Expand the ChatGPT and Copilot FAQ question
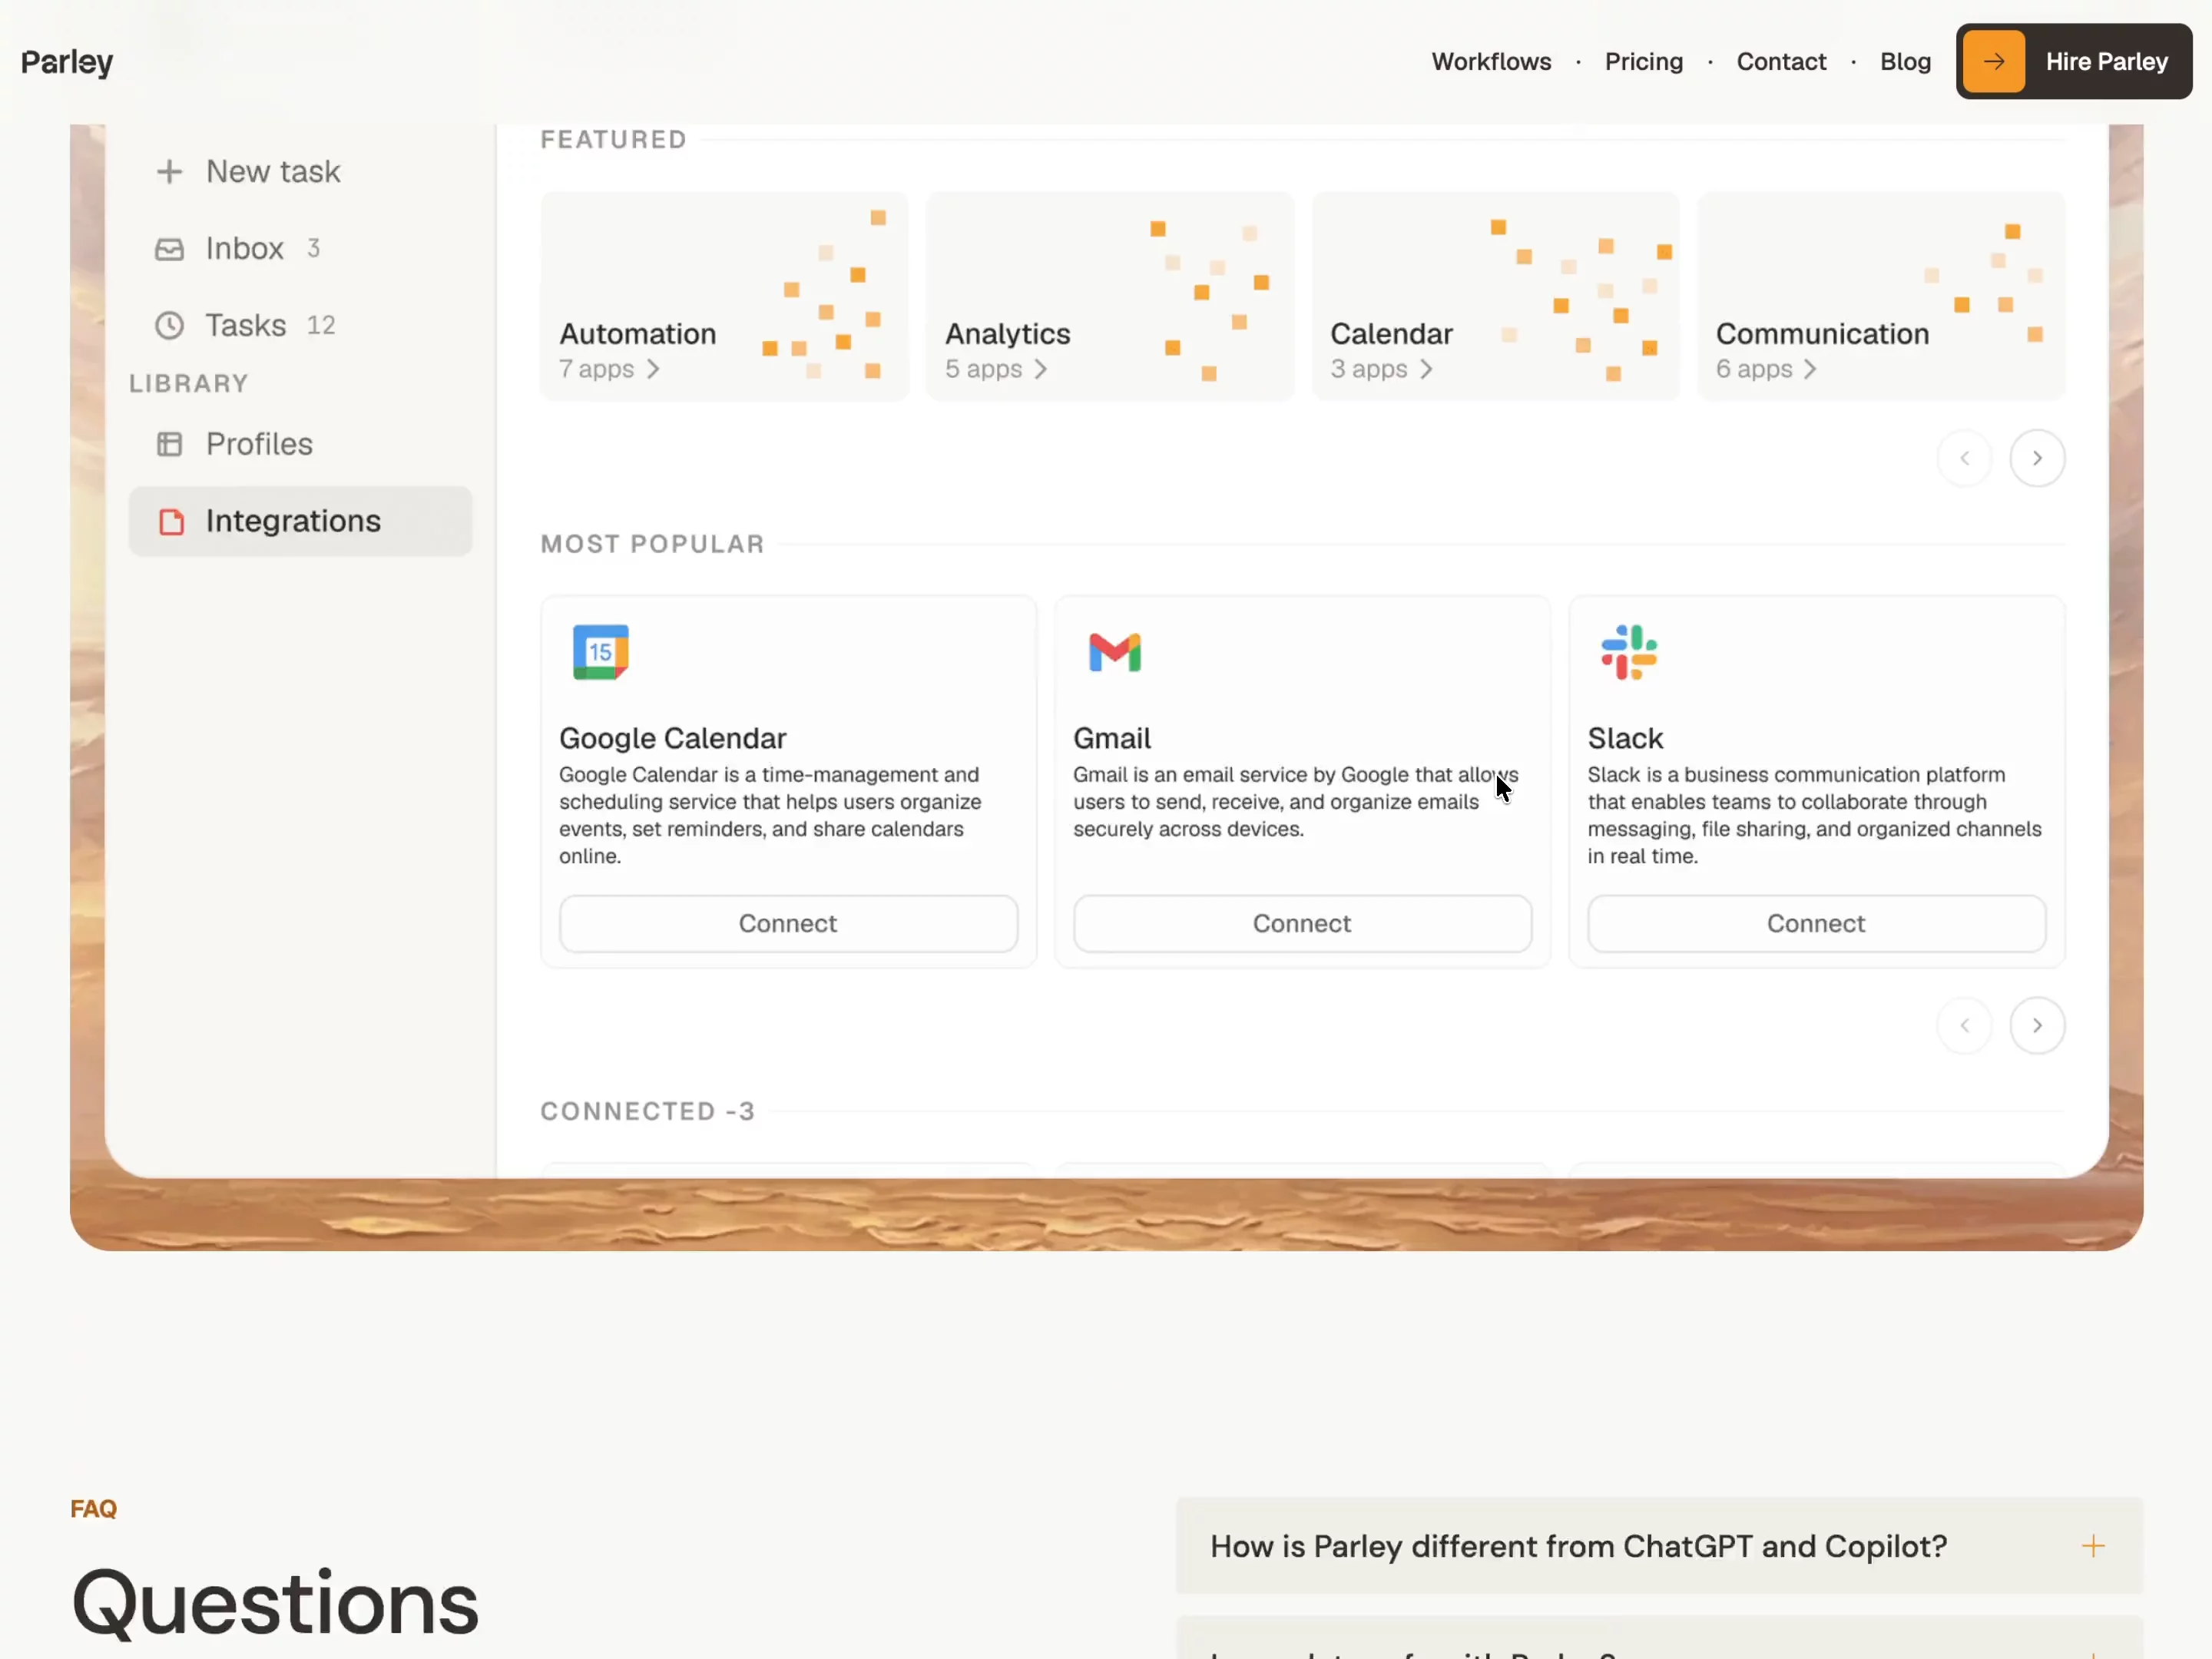Image resolution: width=2212 pixels, height=1659 pixels. [x=1659, y=1546]
